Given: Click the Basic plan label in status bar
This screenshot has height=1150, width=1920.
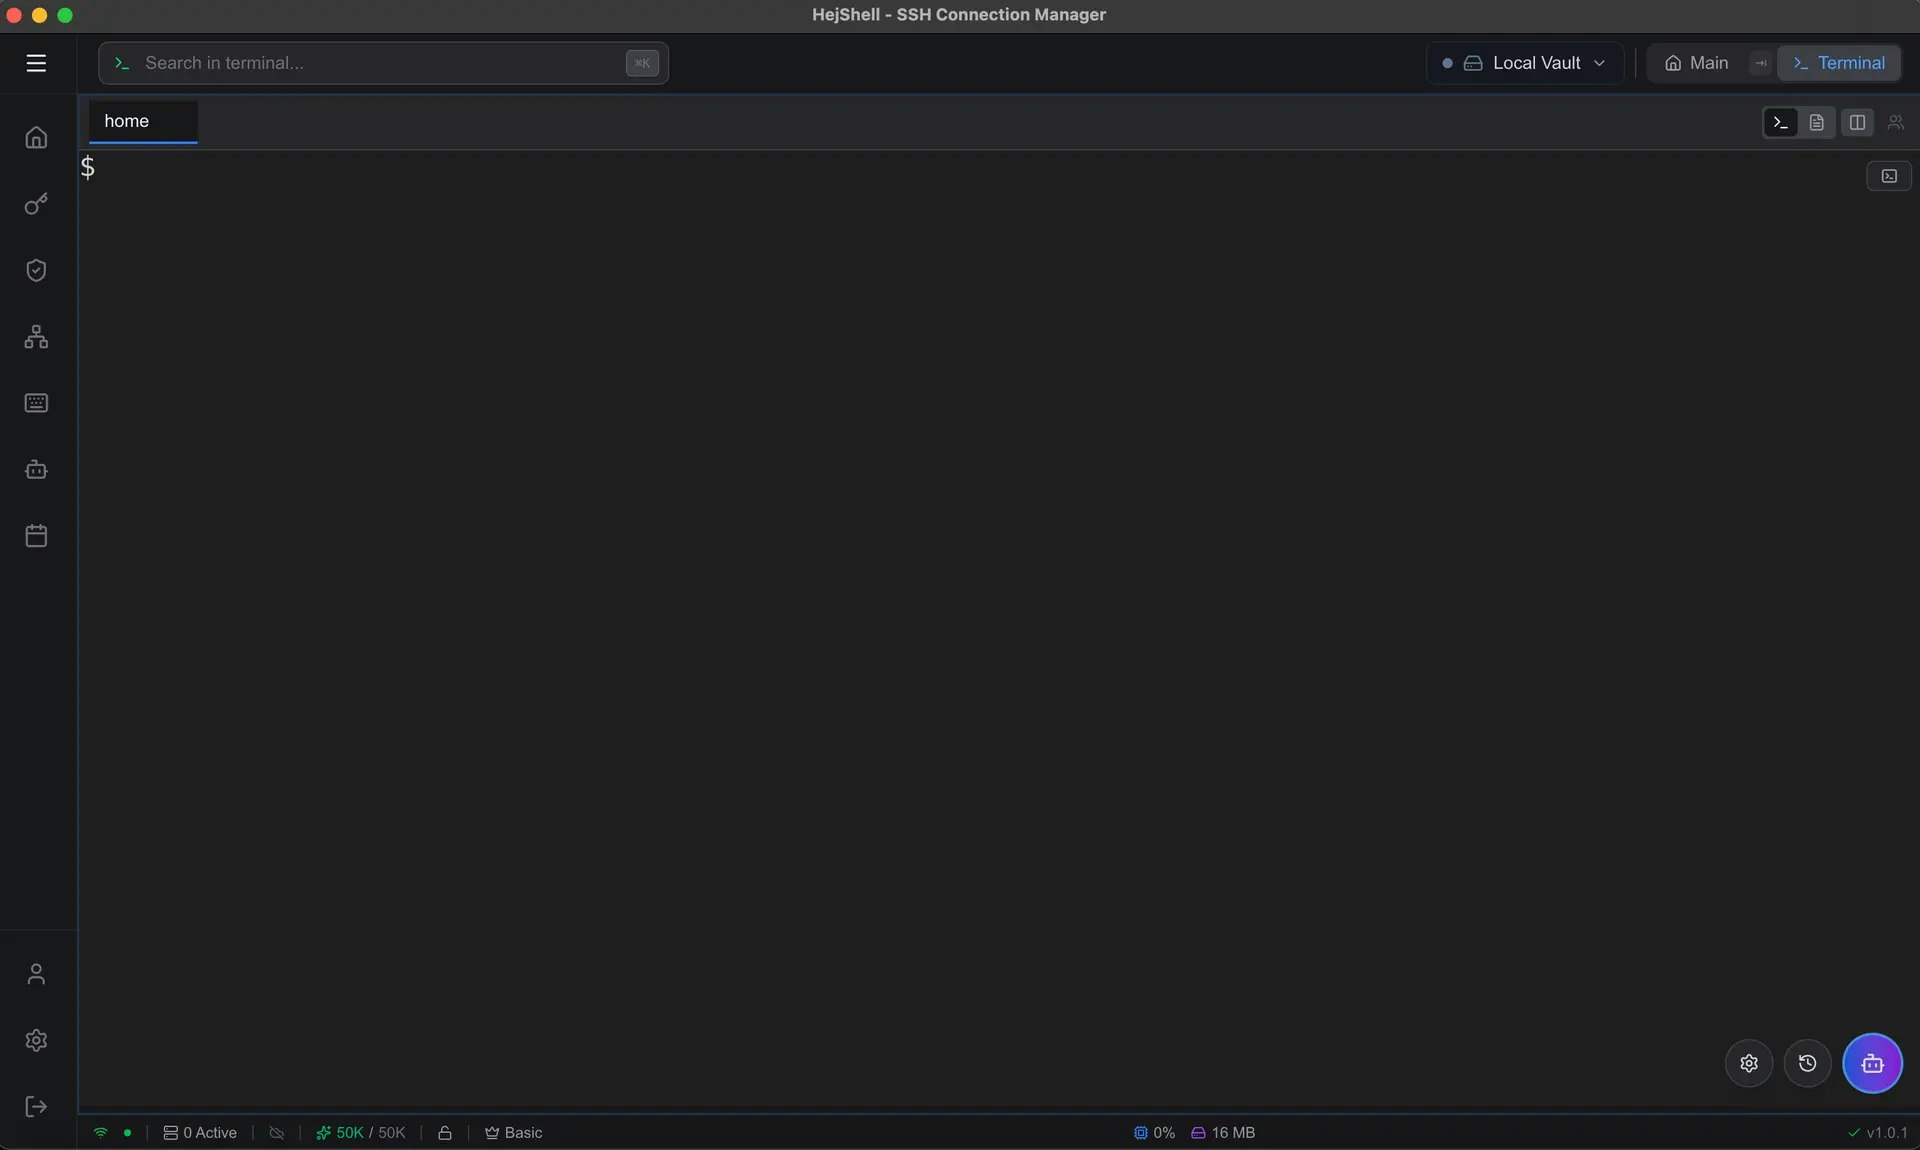Looking at the screenshot, I should click(513, 1132).
